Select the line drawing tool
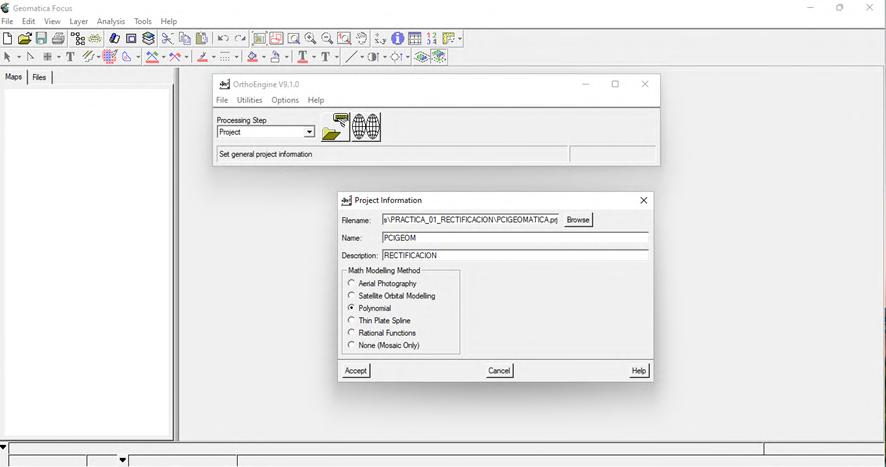 [x=351, y=57]
